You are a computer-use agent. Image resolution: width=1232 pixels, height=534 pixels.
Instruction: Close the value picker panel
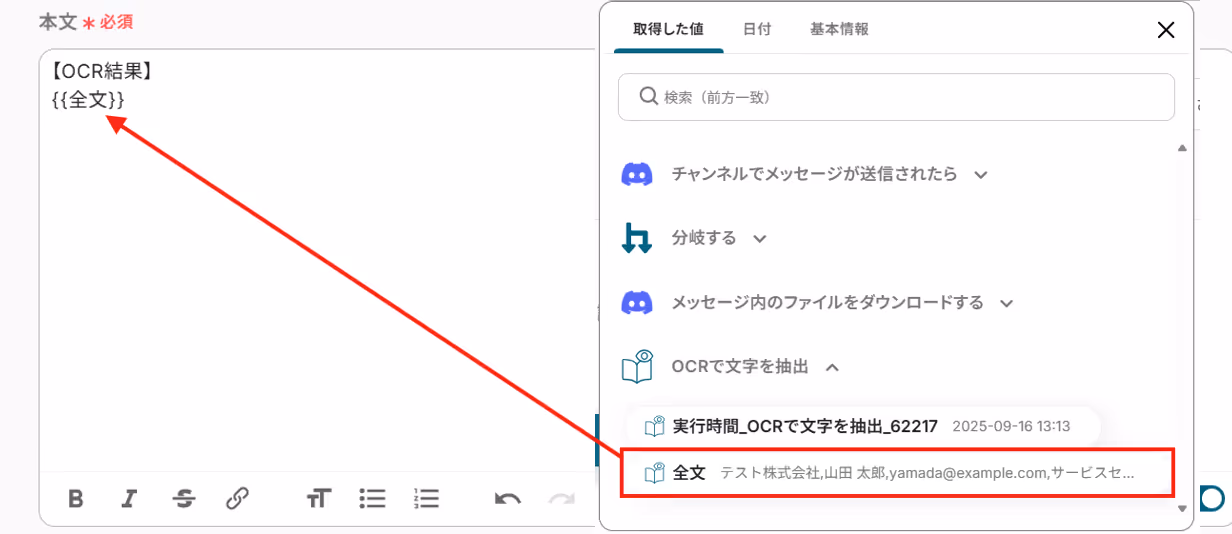(1165, 30)
